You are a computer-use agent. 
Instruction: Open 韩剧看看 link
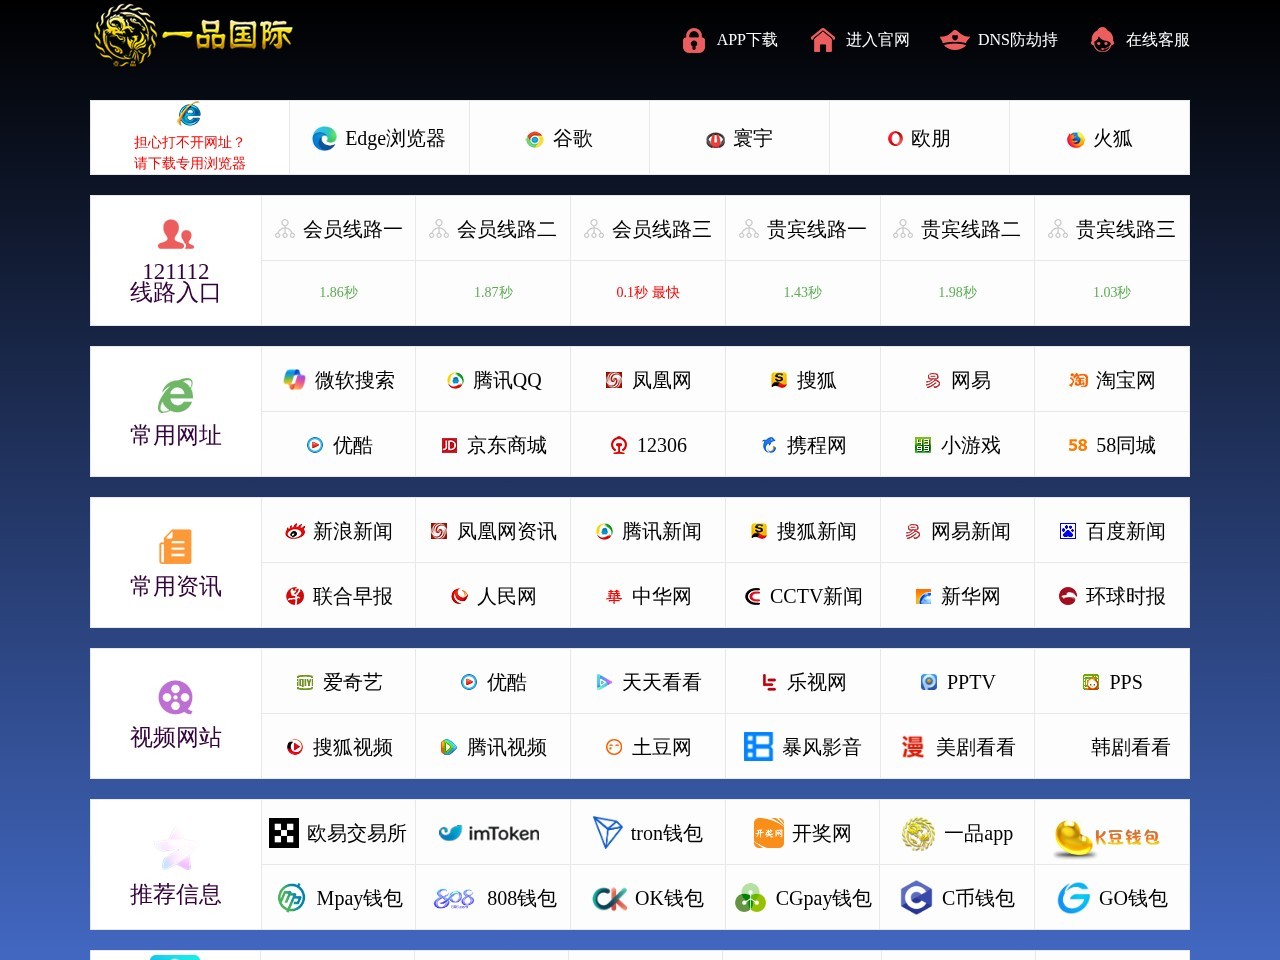click(1130, 747)
